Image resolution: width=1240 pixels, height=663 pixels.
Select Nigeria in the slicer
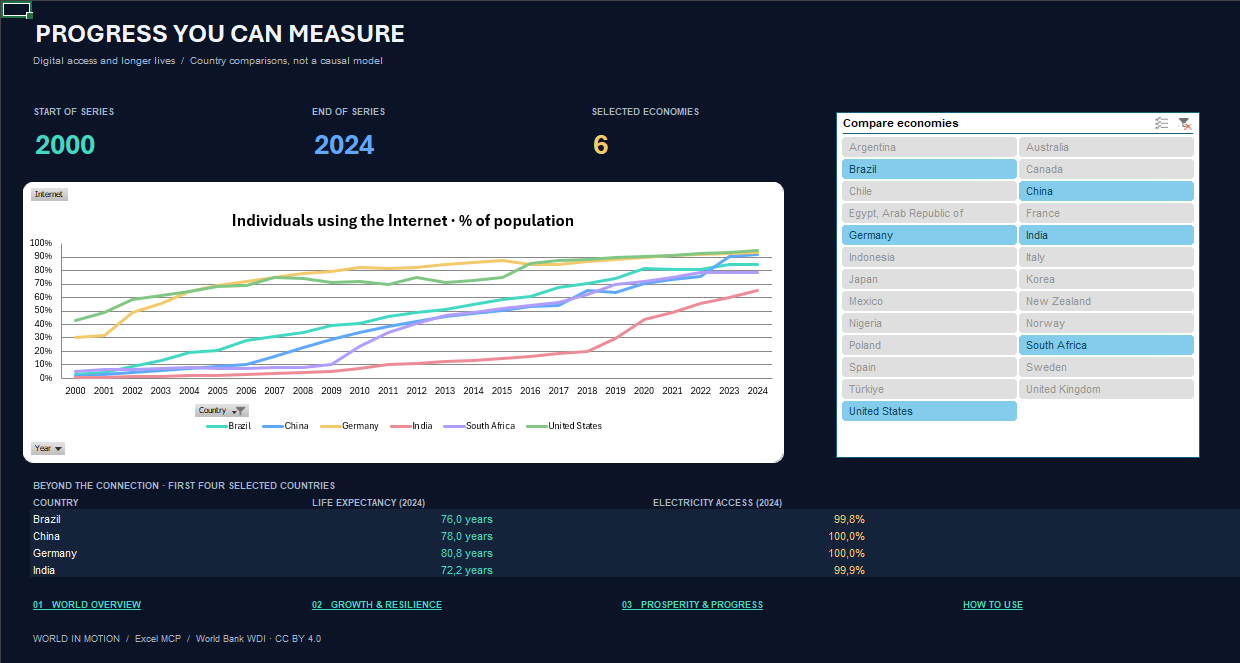point(929,323)
